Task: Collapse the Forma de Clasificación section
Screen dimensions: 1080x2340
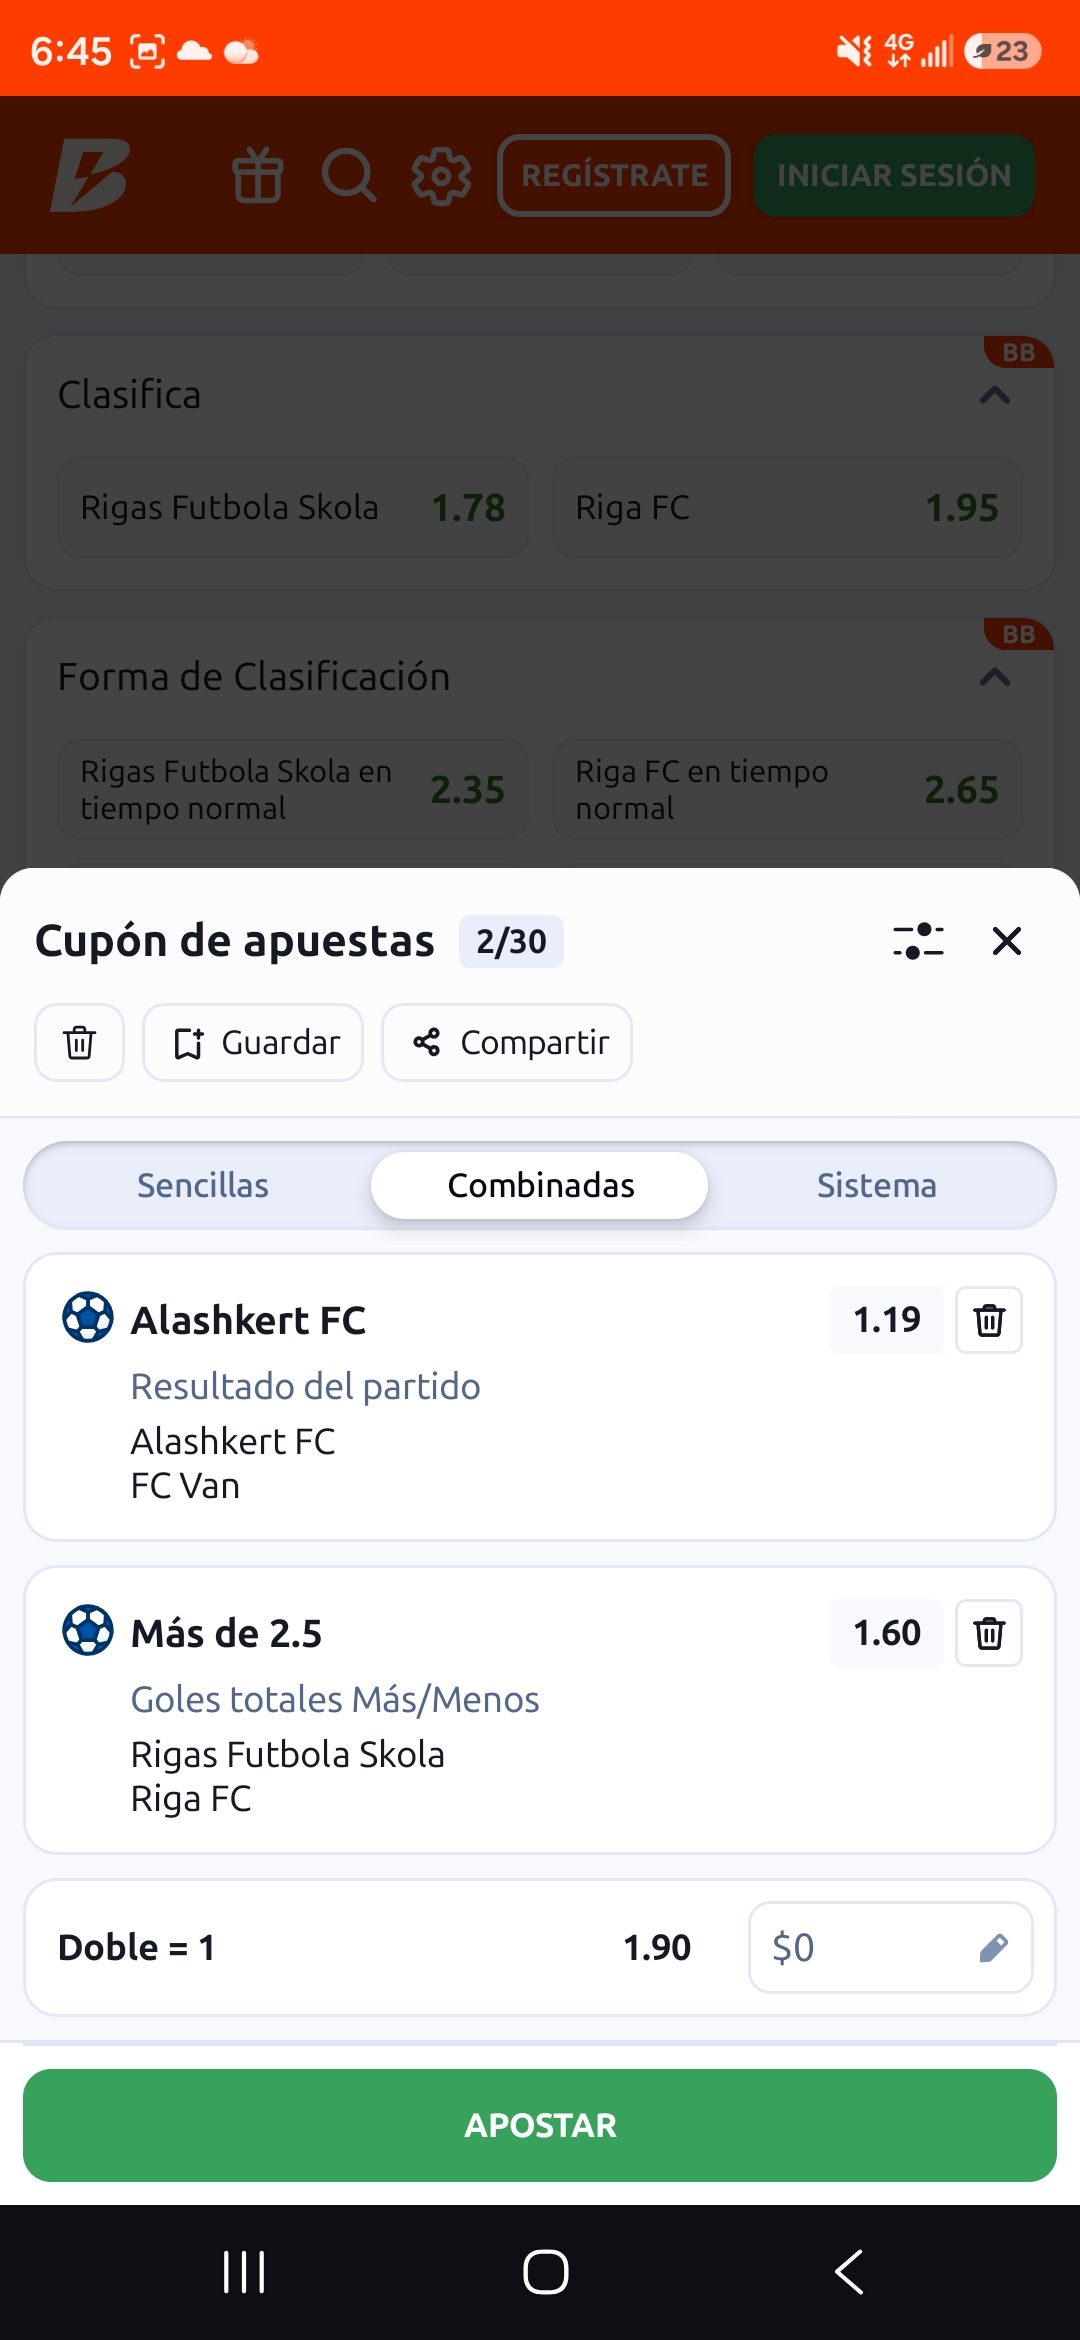Action: [994, 678]
